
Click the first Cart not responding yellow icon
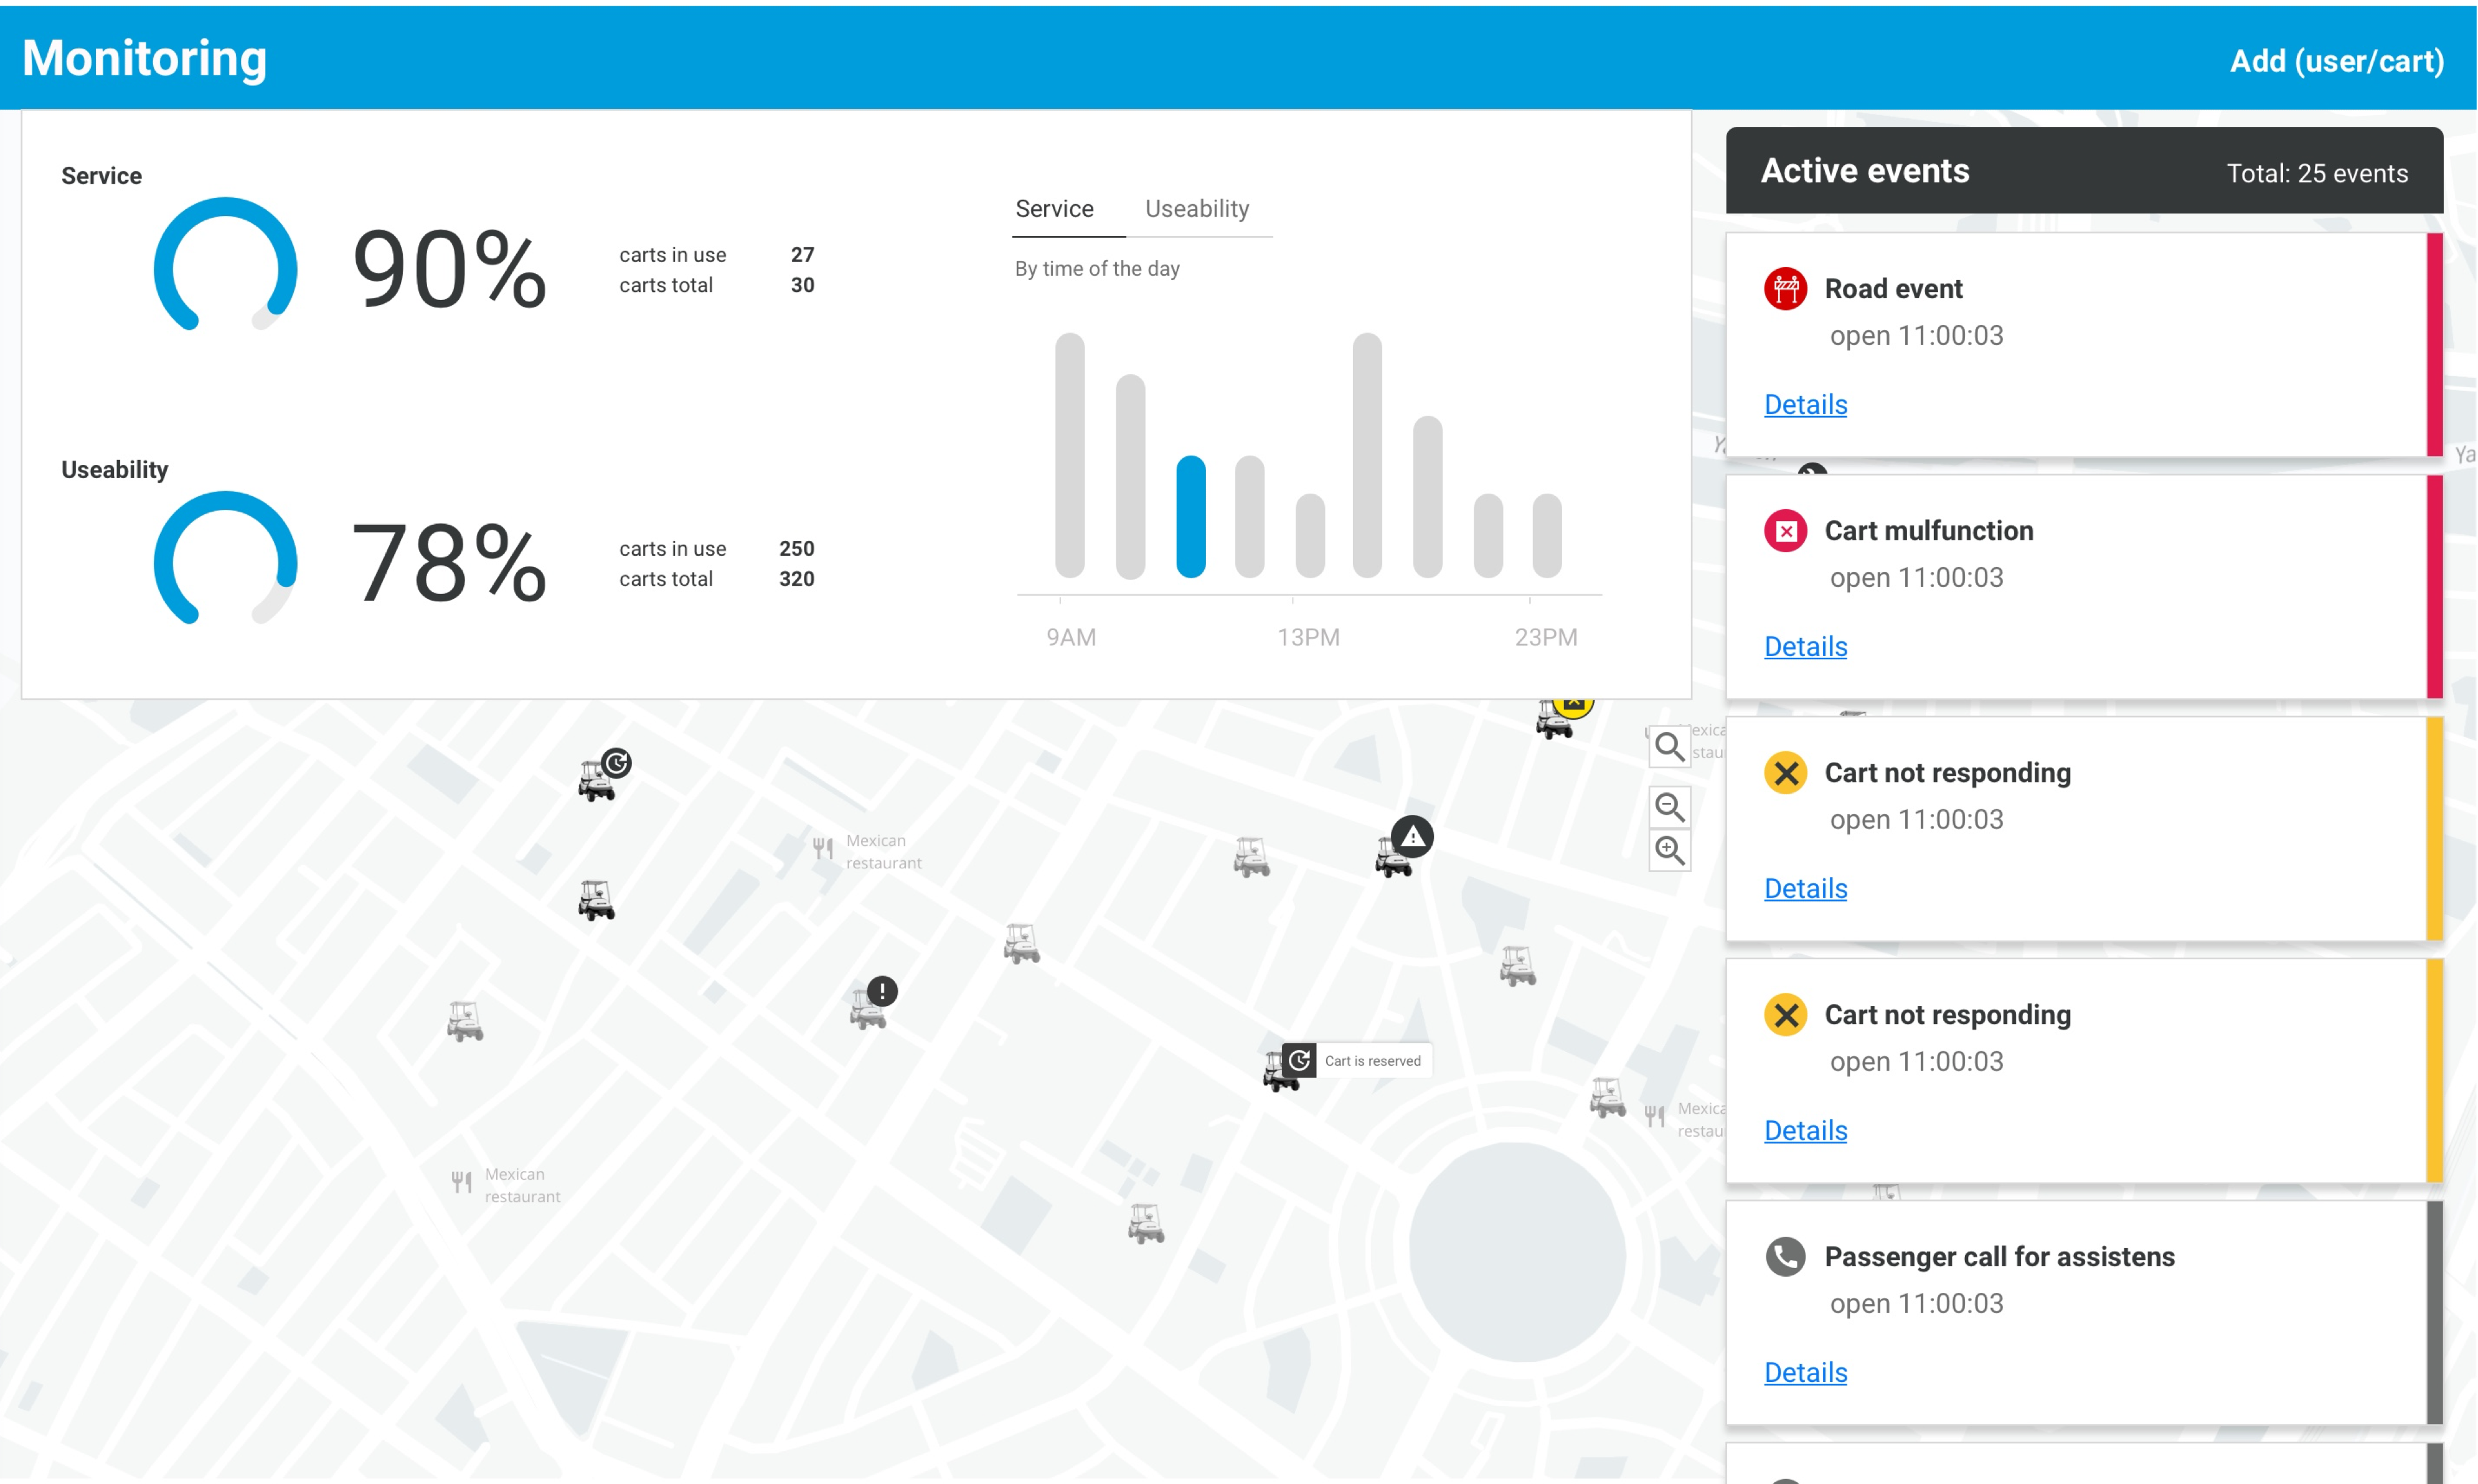[1785, 773]
